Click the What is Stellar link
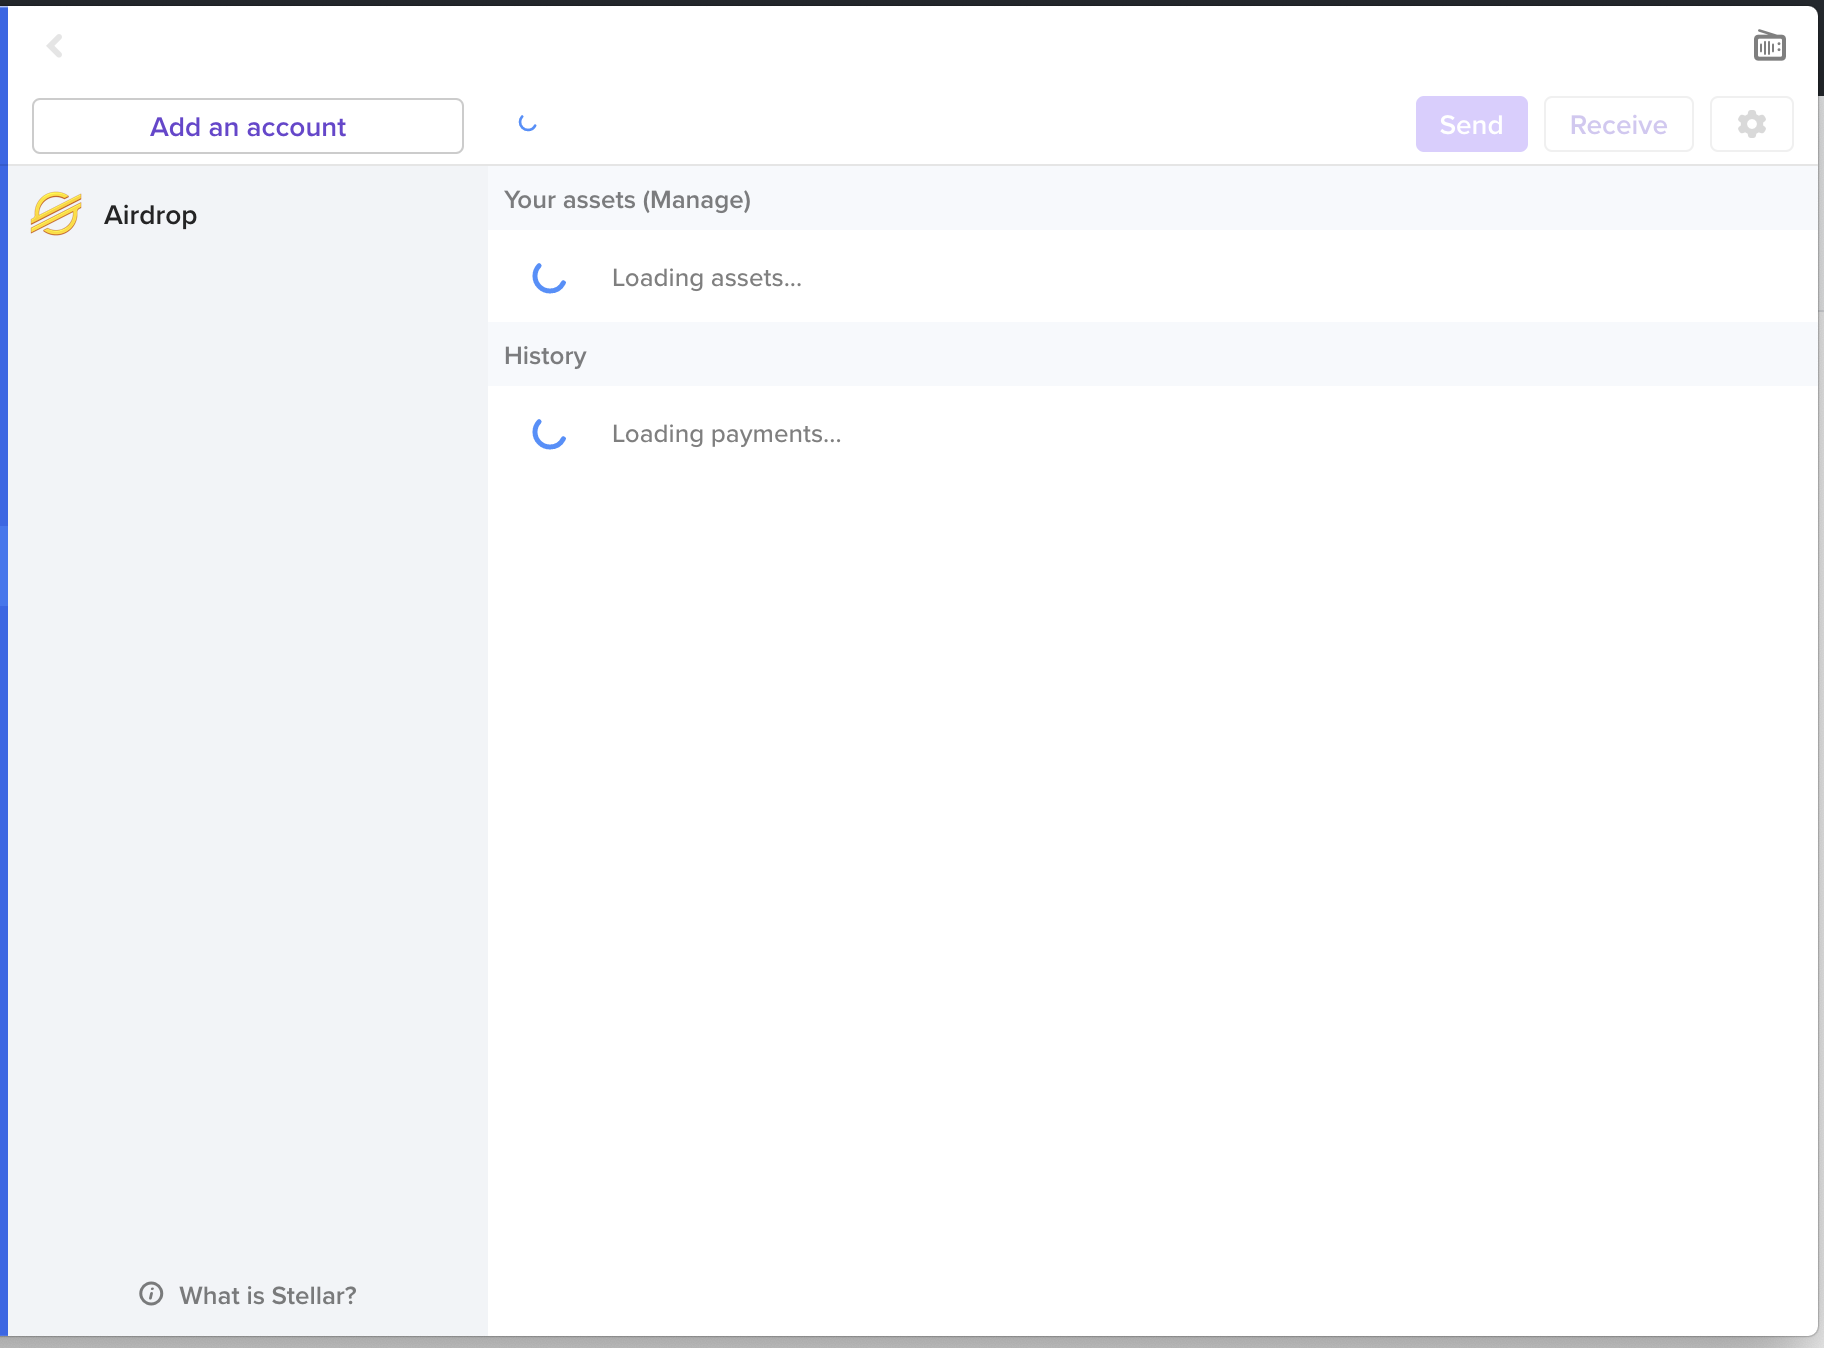 point(267,1294)
